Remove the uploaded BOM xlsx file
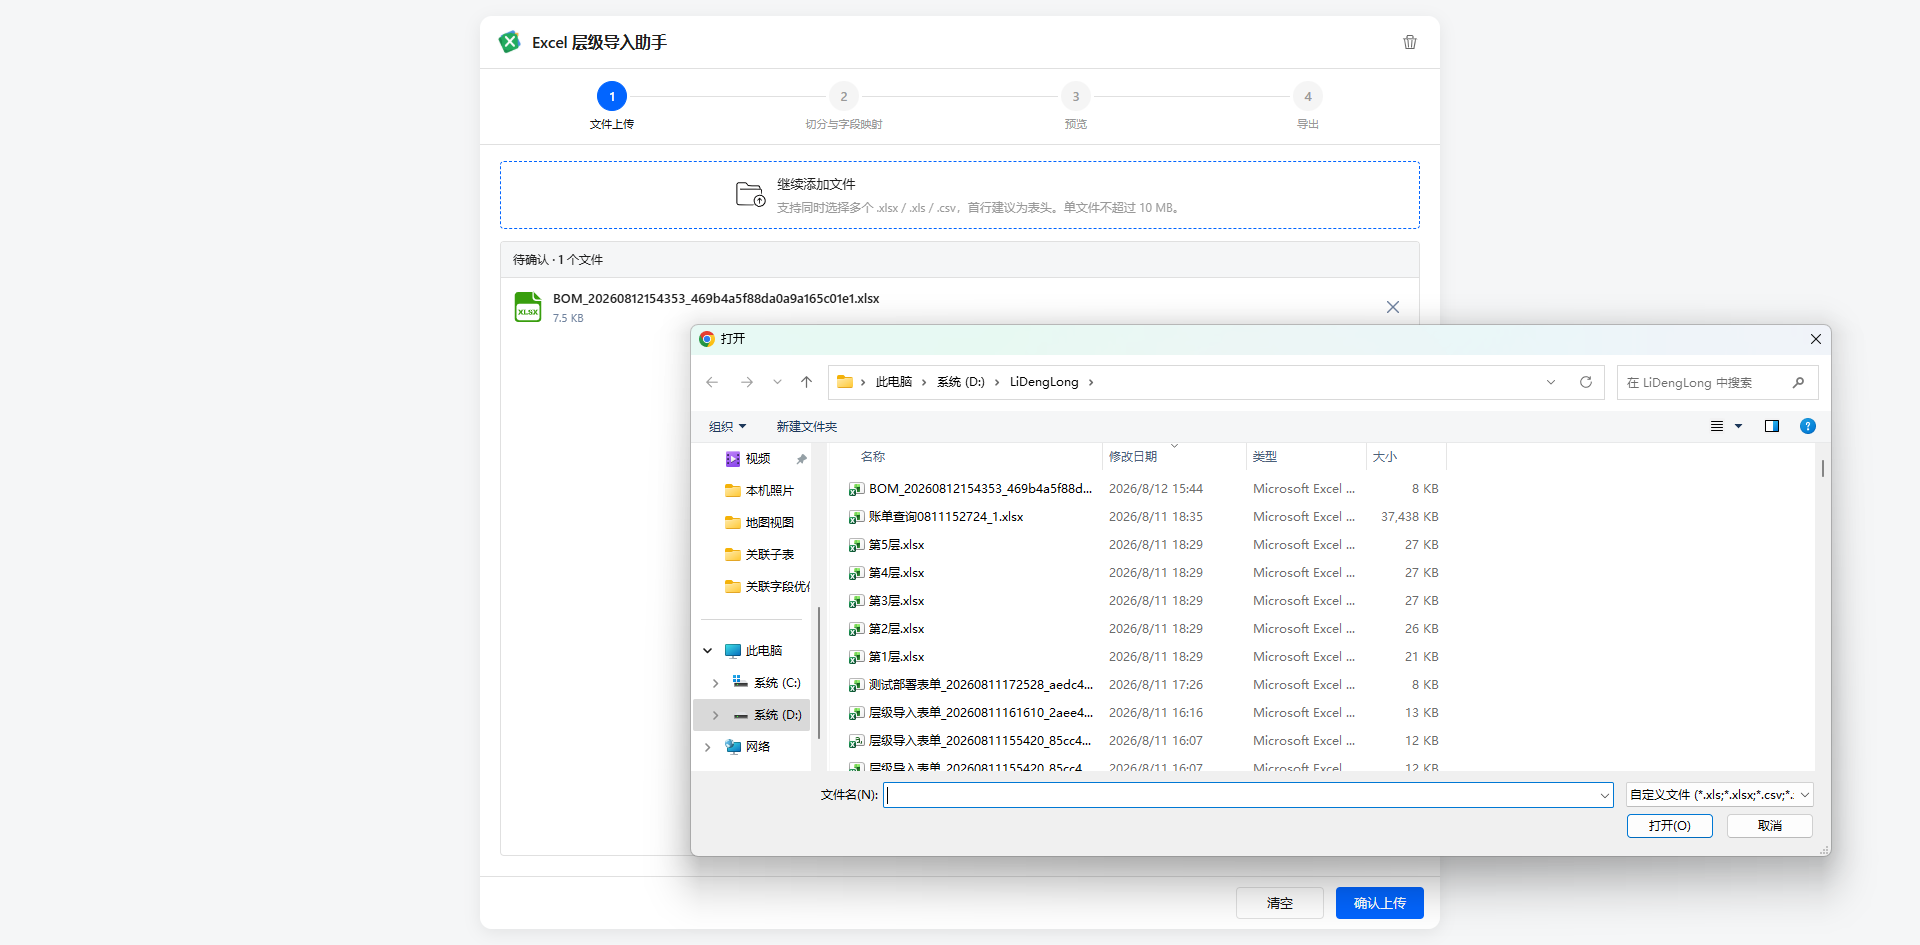This screenshot has height=945, width=1920. pyautogui.click(x=1393, y=307)
